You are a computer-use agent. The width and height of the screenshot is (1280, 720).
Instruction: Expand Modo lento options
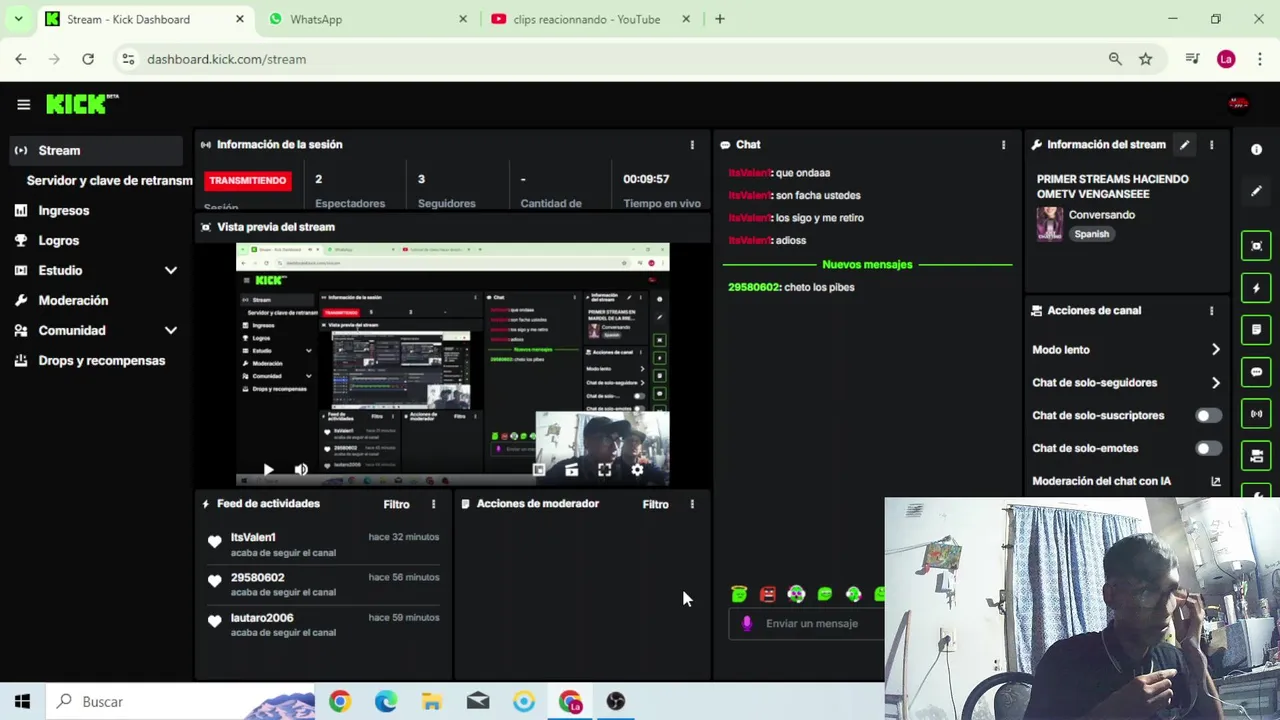[1215, 350]
